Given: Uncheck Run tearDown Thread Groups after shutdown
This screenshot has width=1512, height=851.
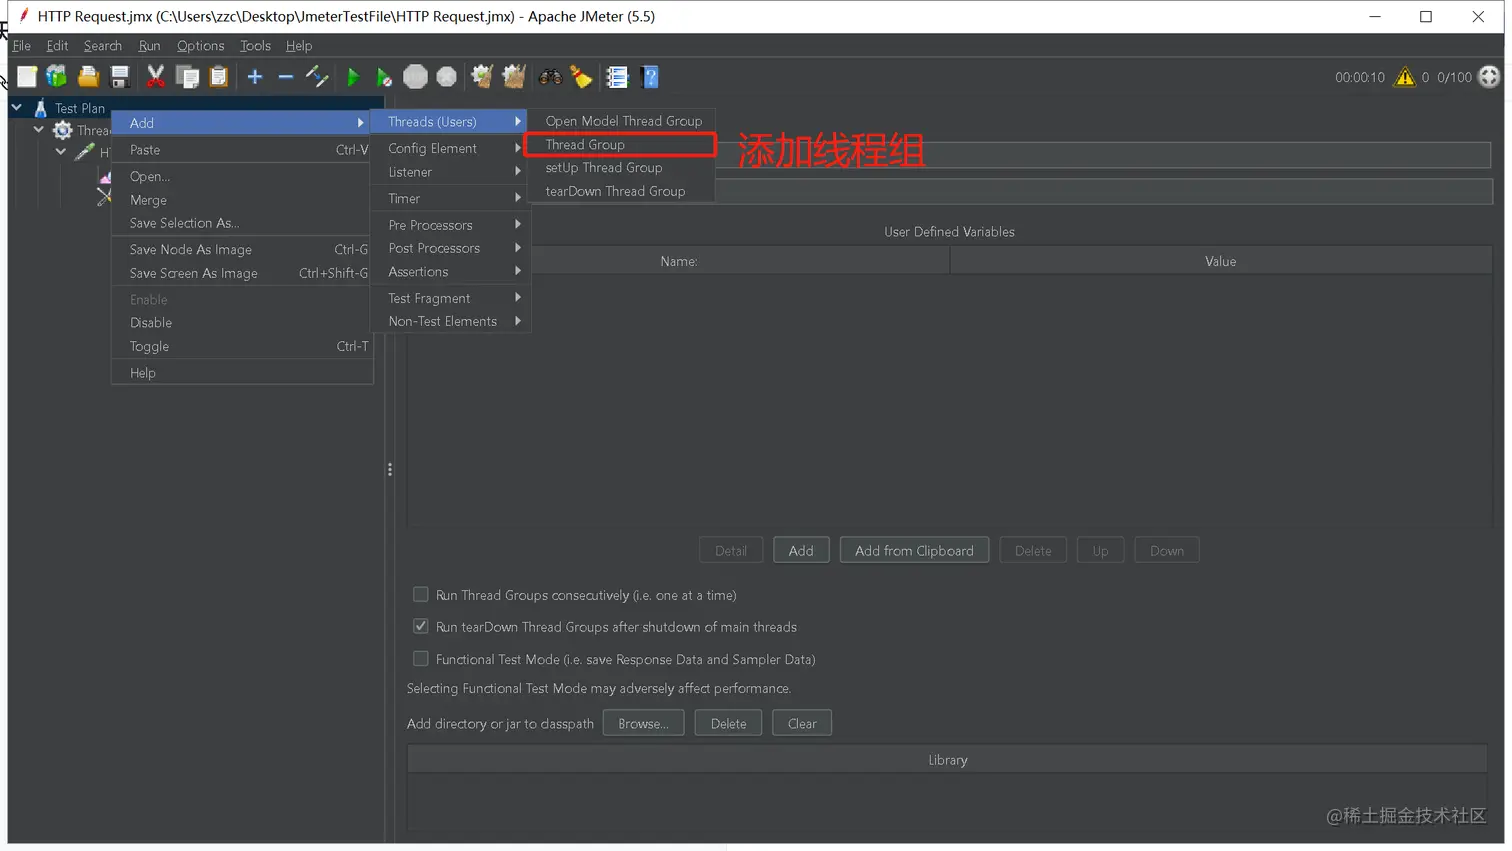Looking at the screenshot, I should click(x=421, y=627).
